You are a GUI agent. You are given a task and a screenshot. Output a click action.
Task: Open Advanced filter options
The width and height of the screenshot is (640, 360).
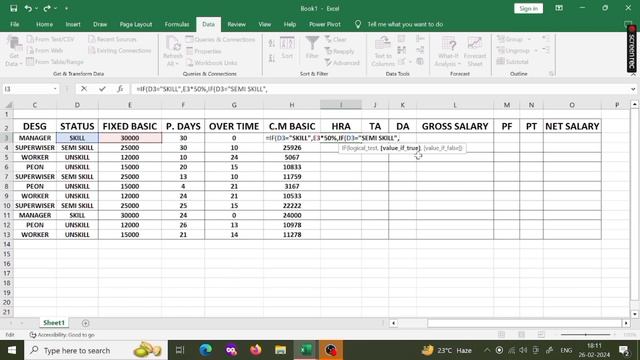[x=342, y=63]
